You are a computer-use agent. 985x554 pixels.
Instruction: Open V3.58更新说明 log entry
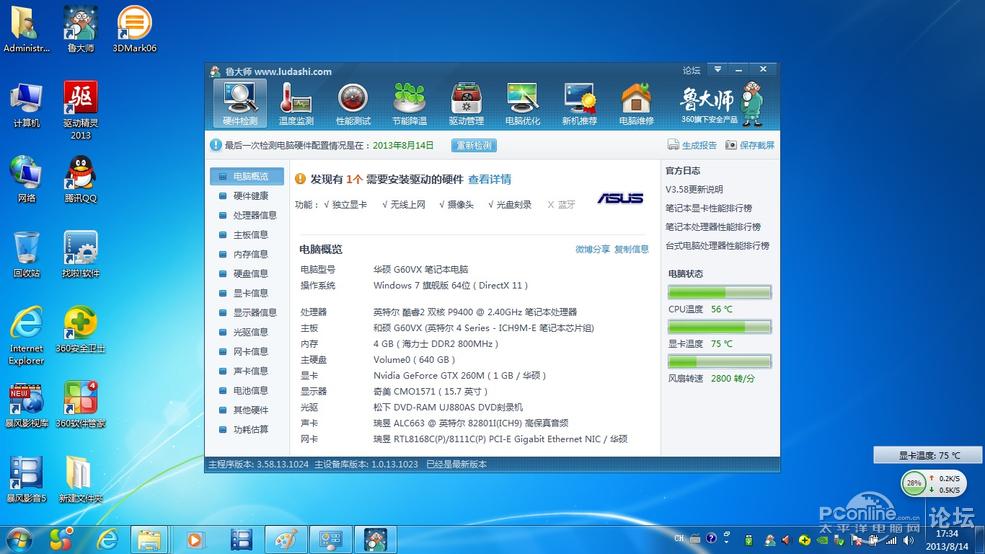click(x=694, y=189)
